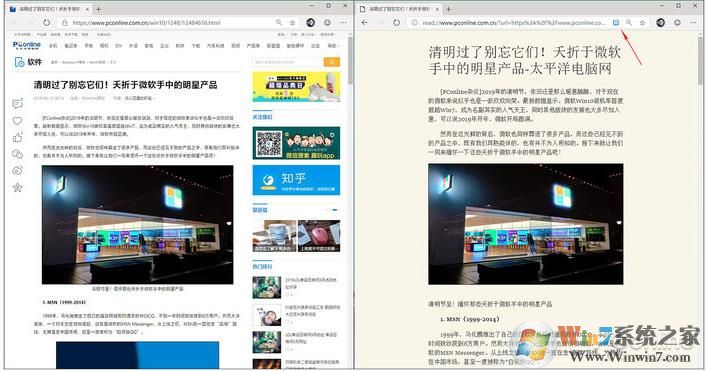
Task: Open a new tab in left window
Action: (x=98, y=9)
